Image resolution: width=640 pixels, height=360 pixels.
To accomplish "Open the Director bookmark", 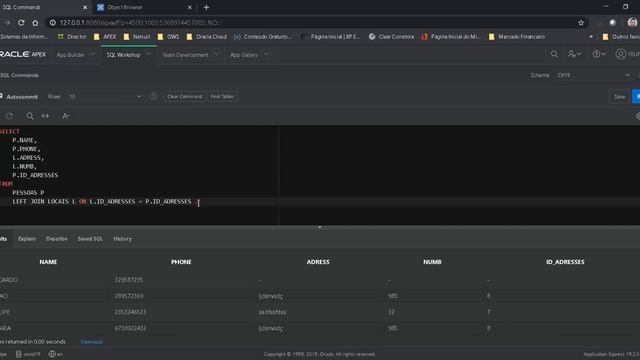I will tap(72, 37).
